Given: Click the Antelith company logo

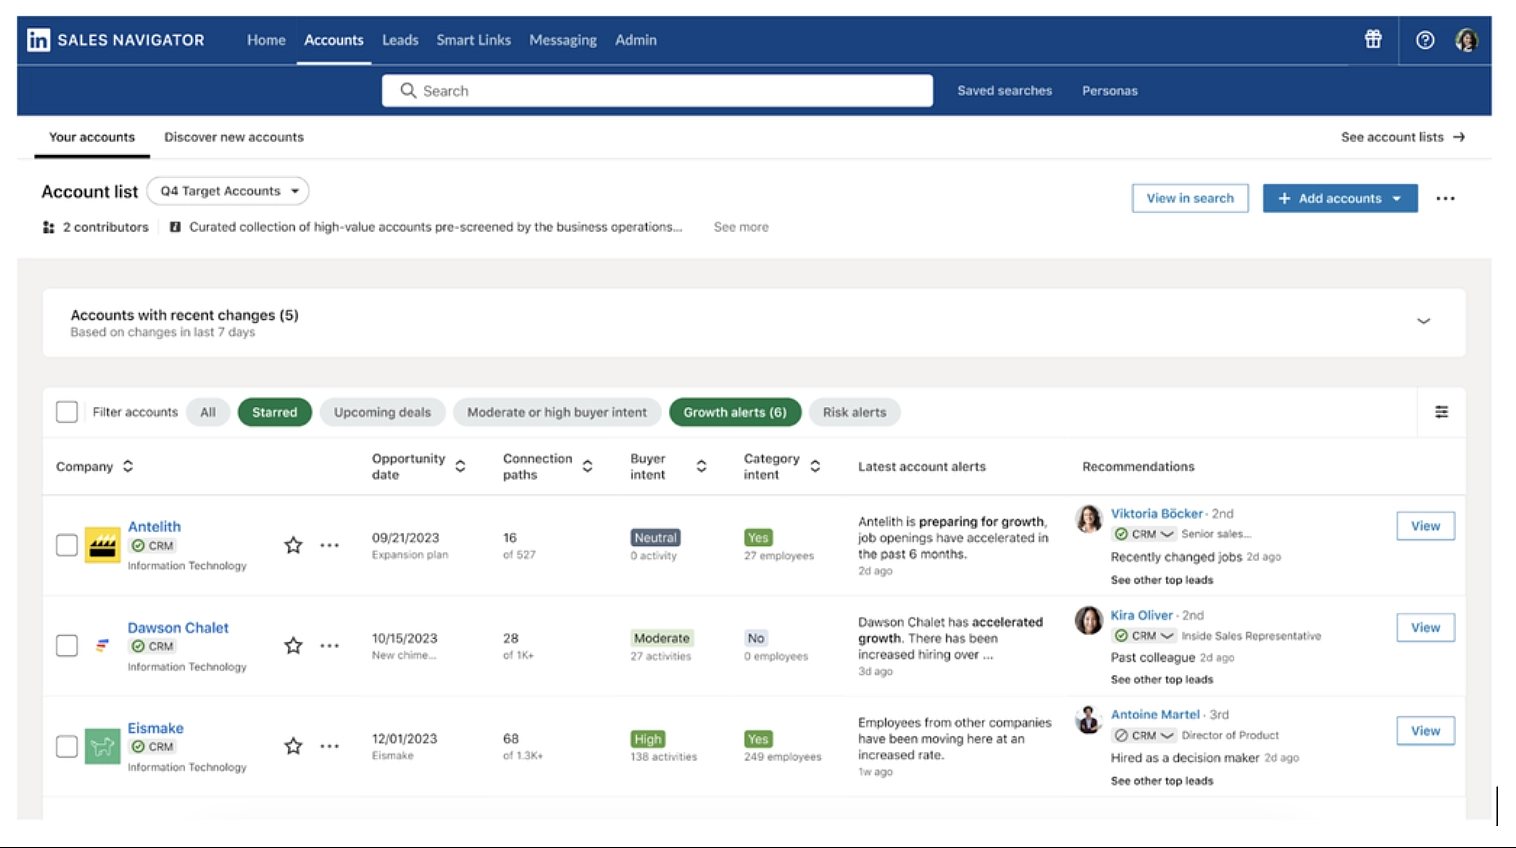Looking at the screenshot, I should click(102, 545).
